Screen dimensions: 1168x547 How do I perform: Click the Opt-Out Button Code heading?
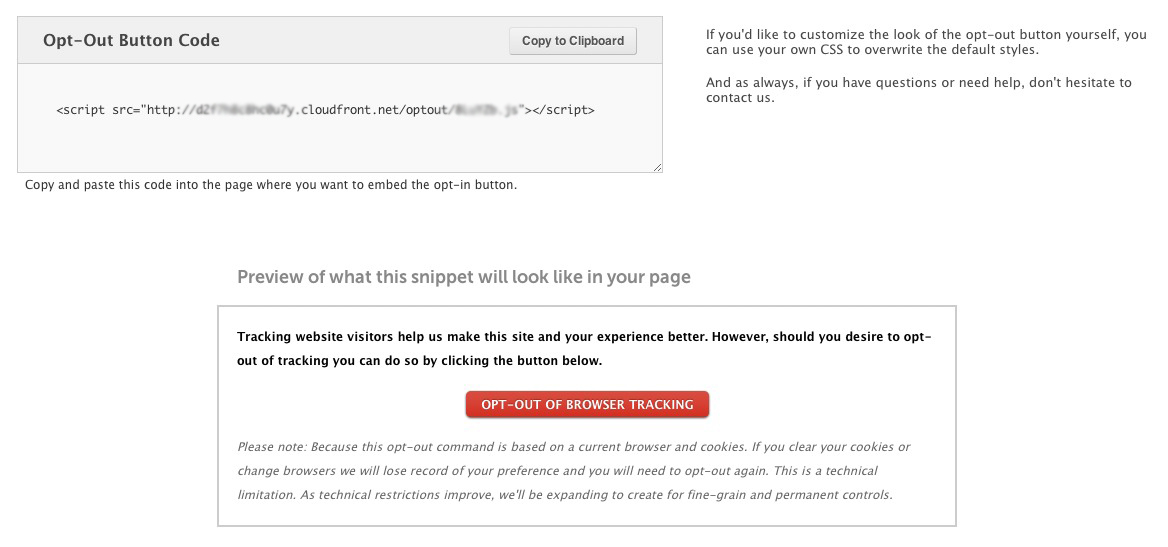click(131, 41)
